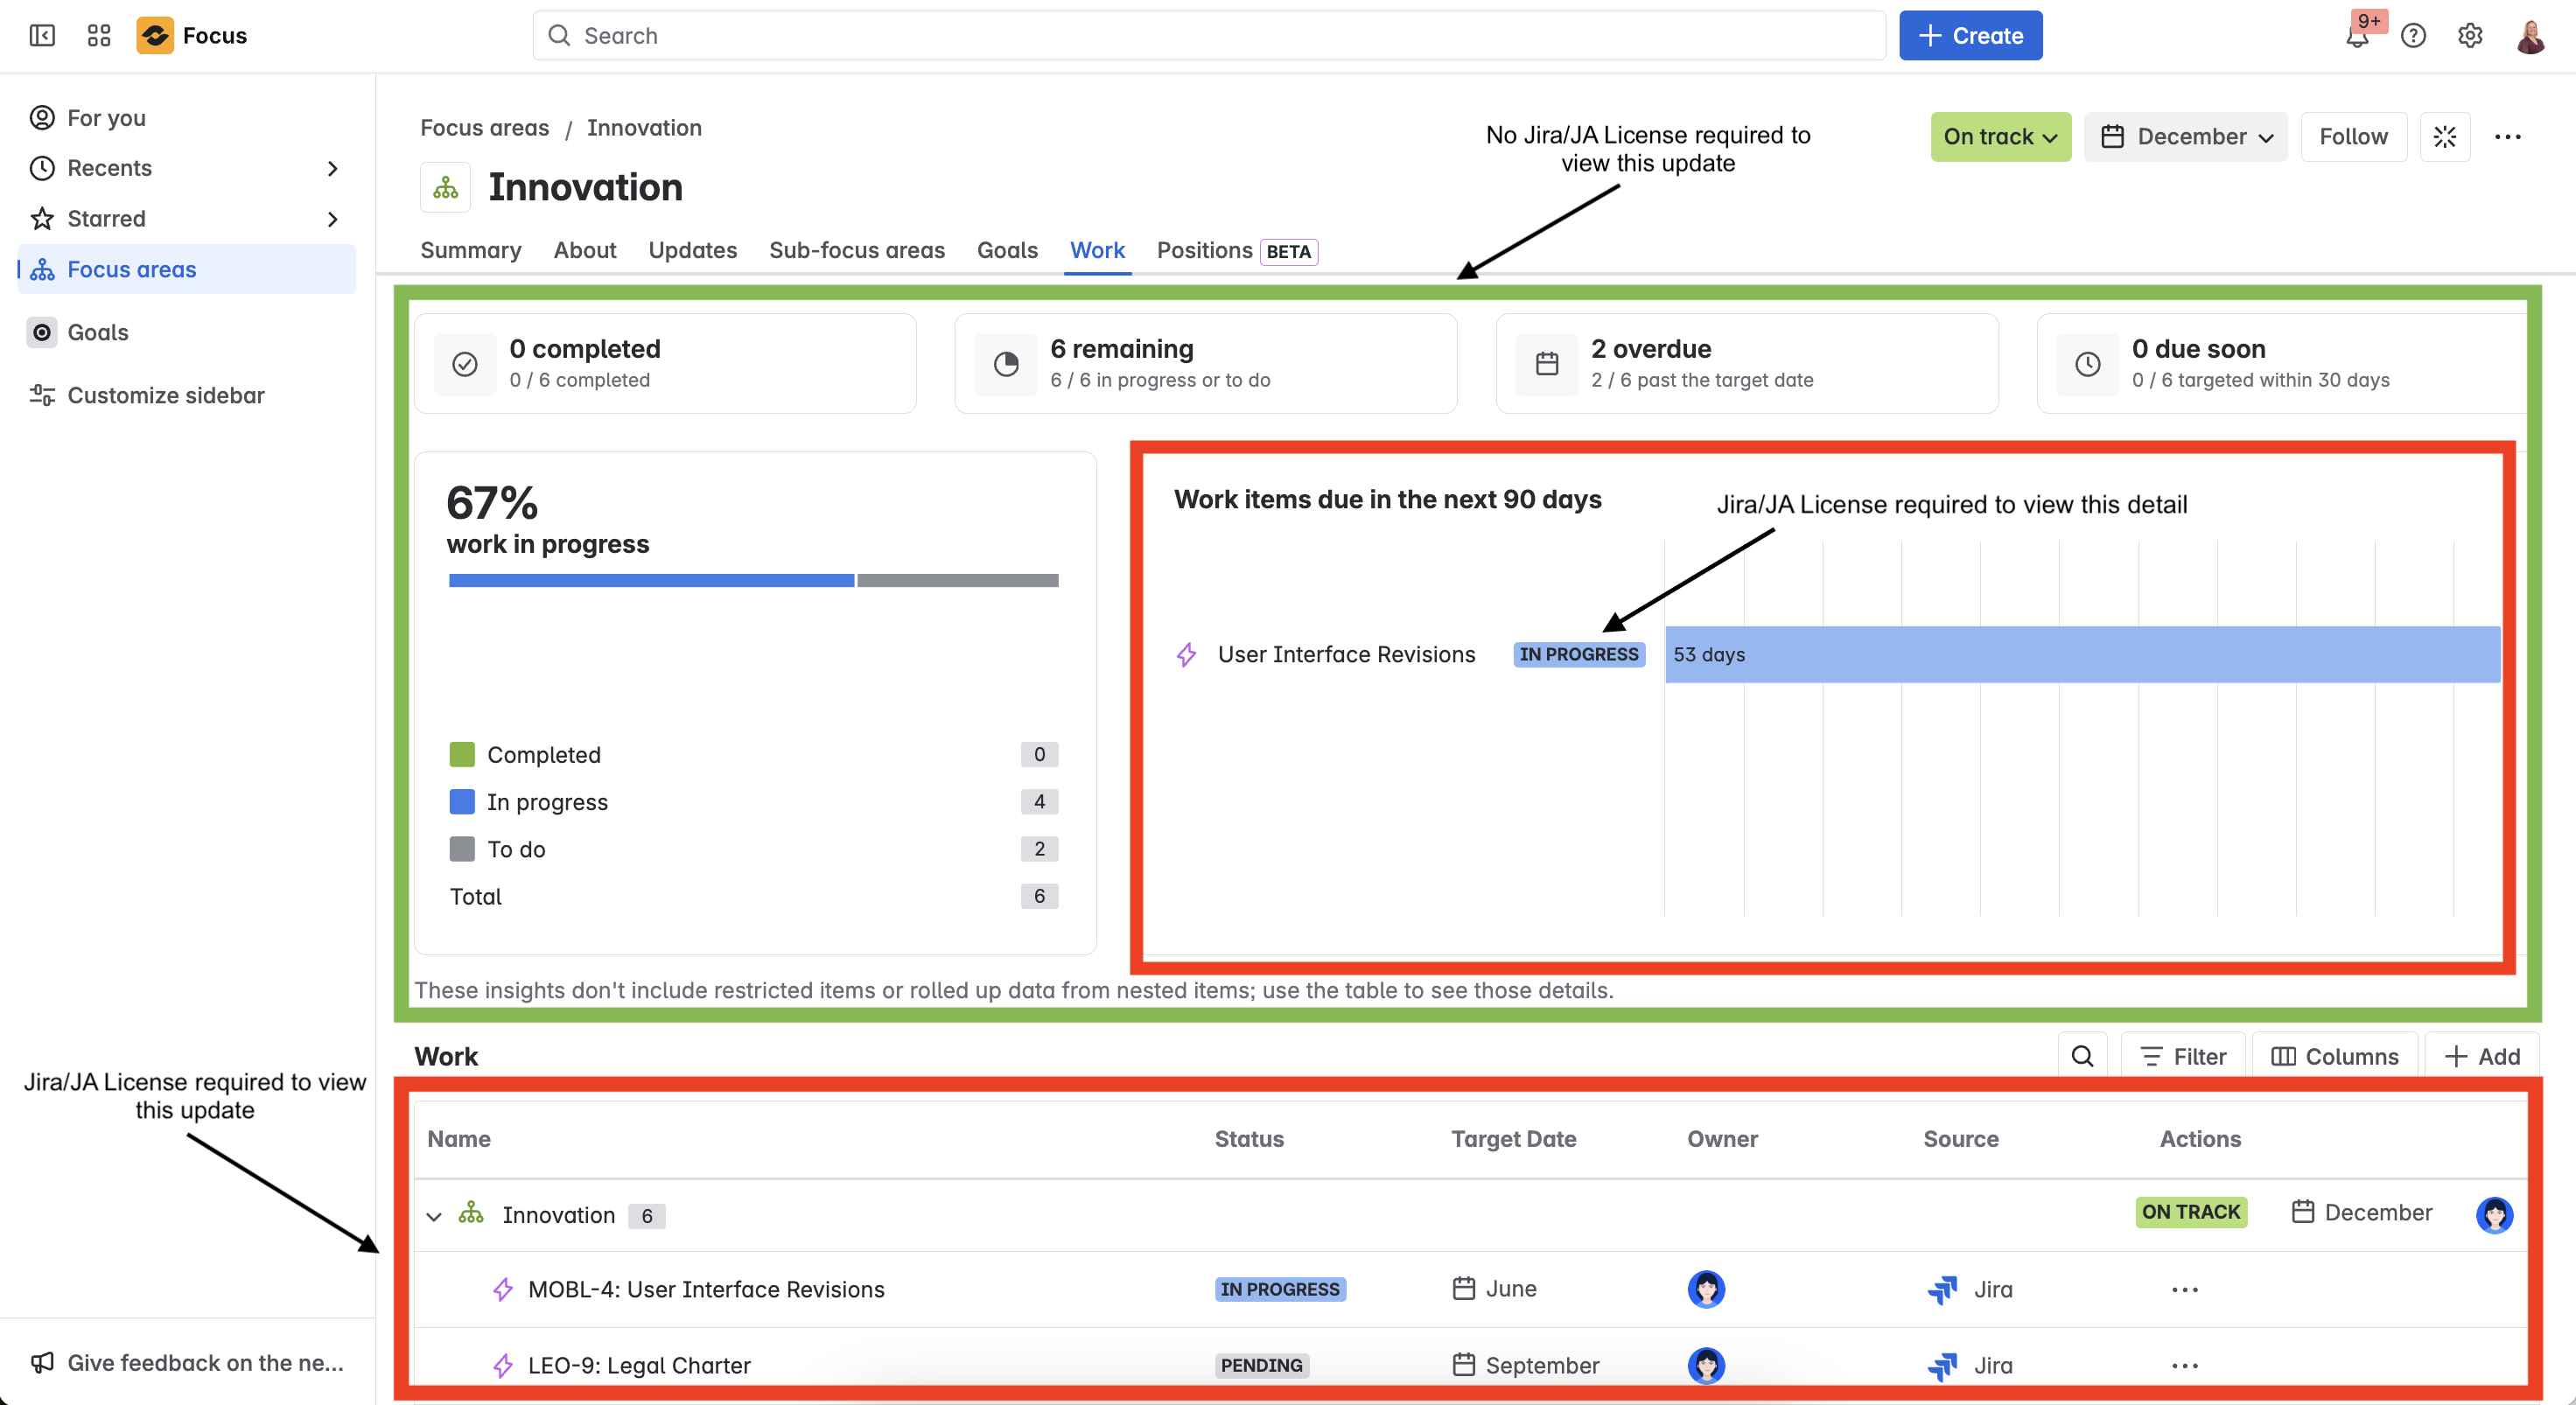The height and width of the screenshot is (1405, 2576).
Task: Switch to the Updates tab
Action: [692, 251]
